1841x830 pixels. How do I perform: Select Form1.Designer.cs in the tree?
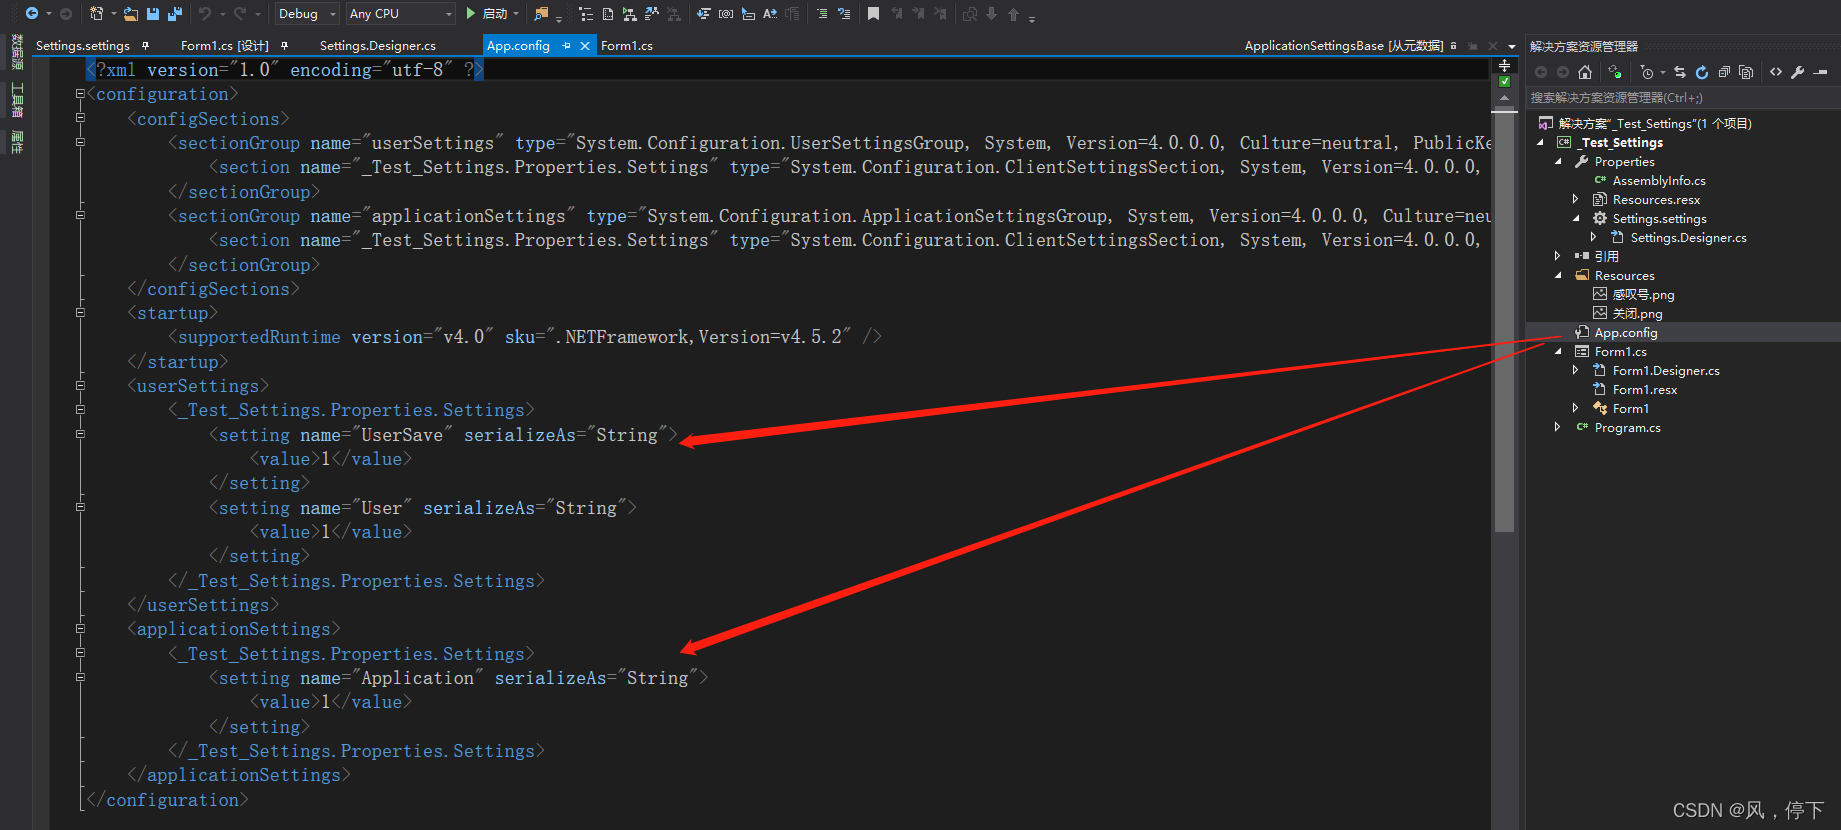[x=1666, y=371]
